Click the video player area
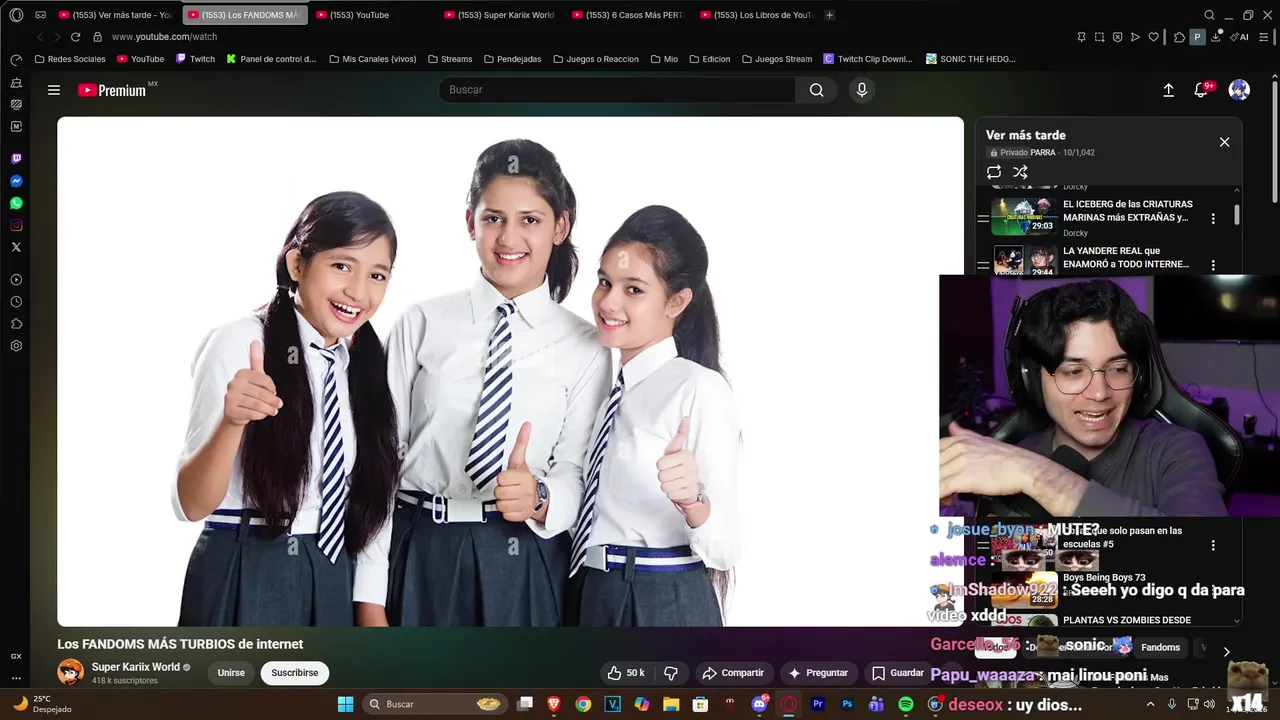Screen dimensions: 1280x720 pos(510,371)
